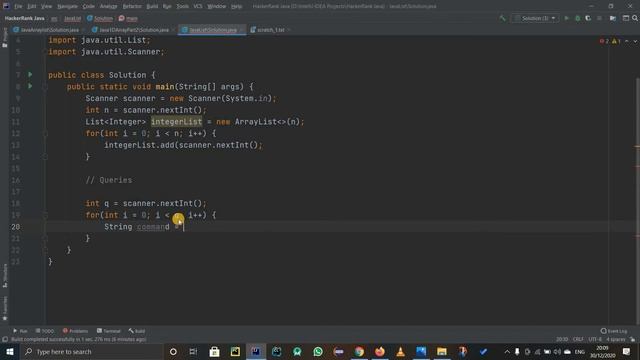Viewport: 640px width, 360px height.
Task: Open the Code menu
Action: 89,6
